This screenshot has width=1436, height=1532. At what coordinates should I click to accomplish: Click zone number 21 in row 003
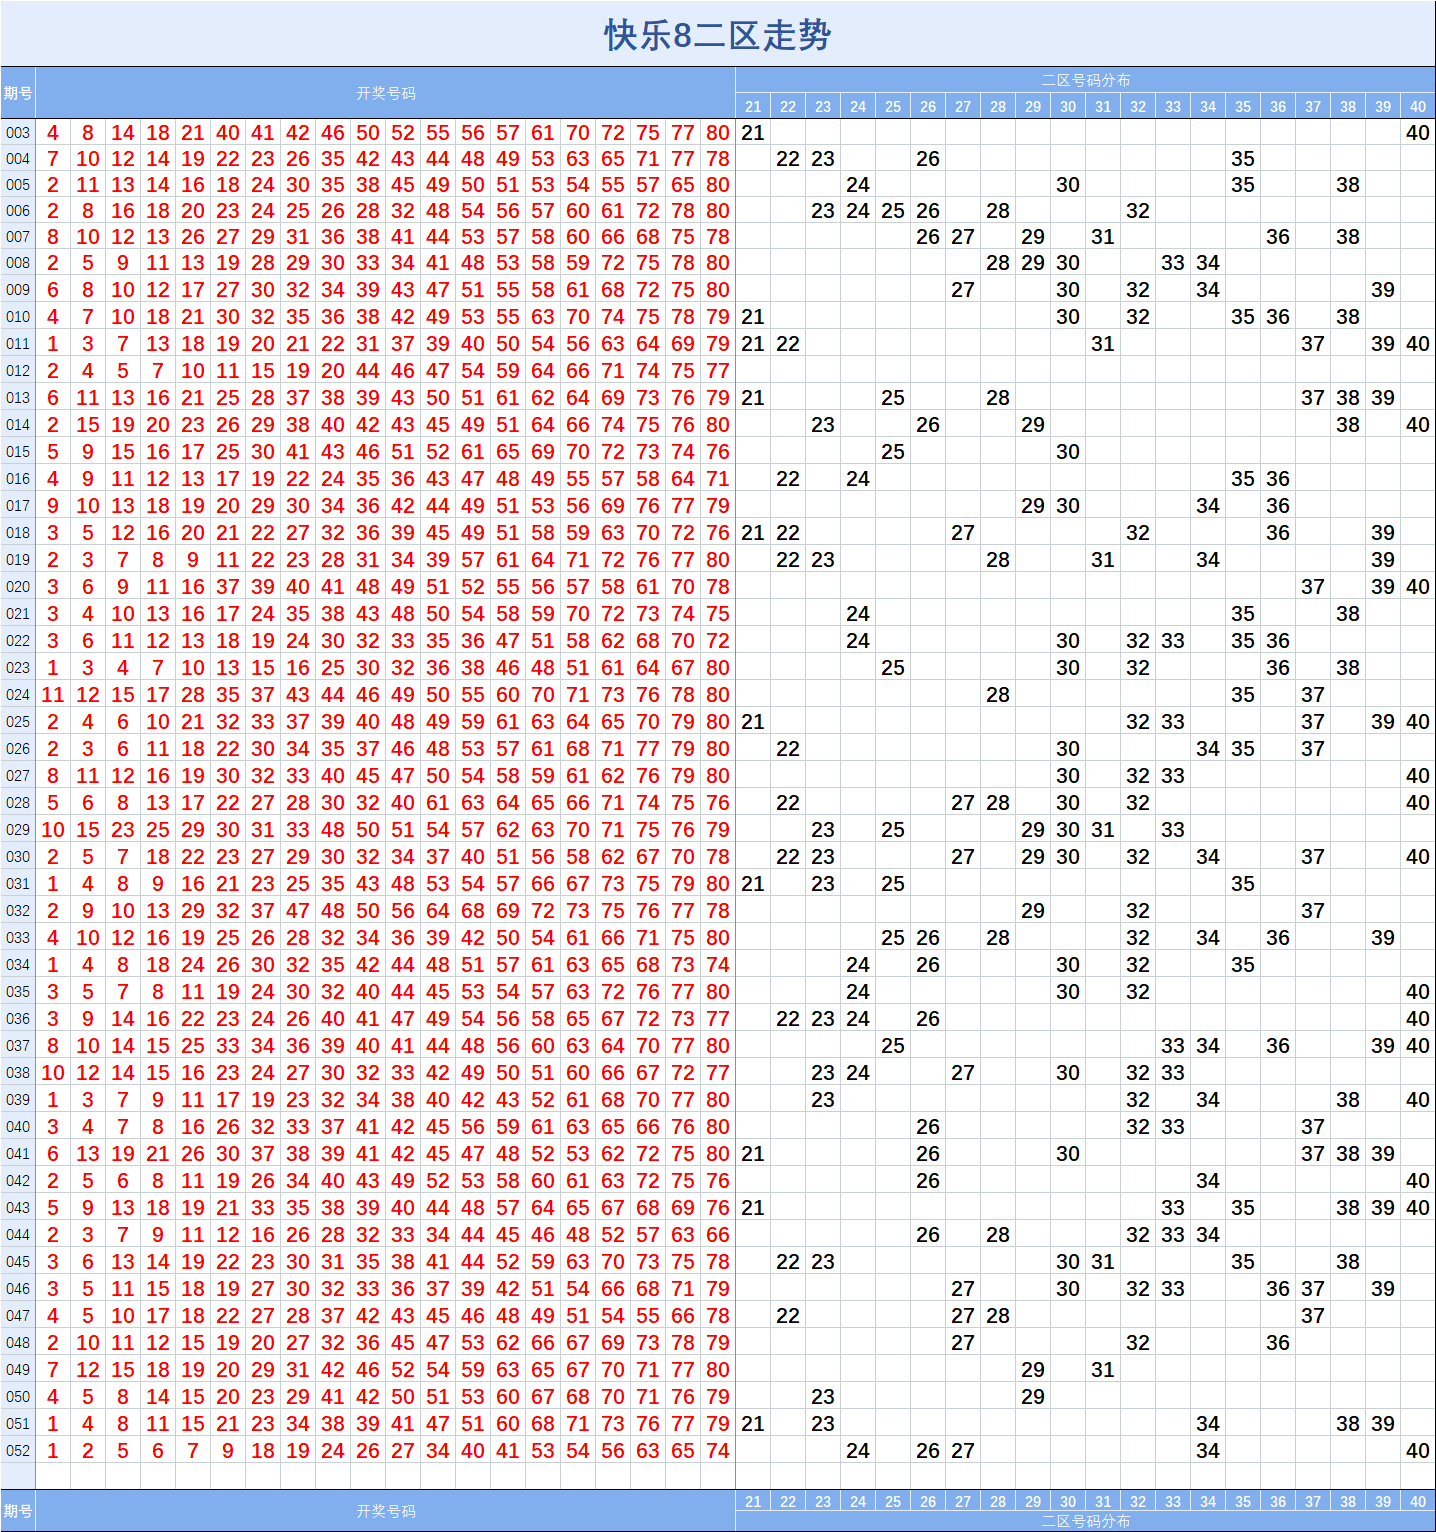753,133
